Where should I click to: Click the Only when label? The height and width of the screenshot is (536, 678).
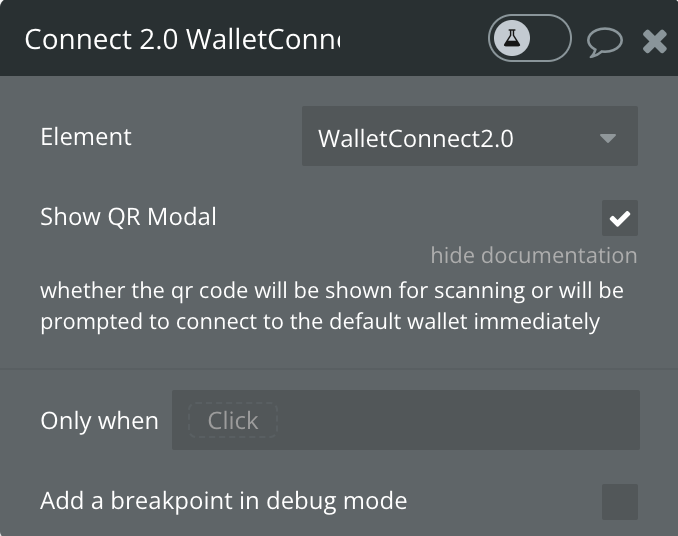(x=99, y=421)
